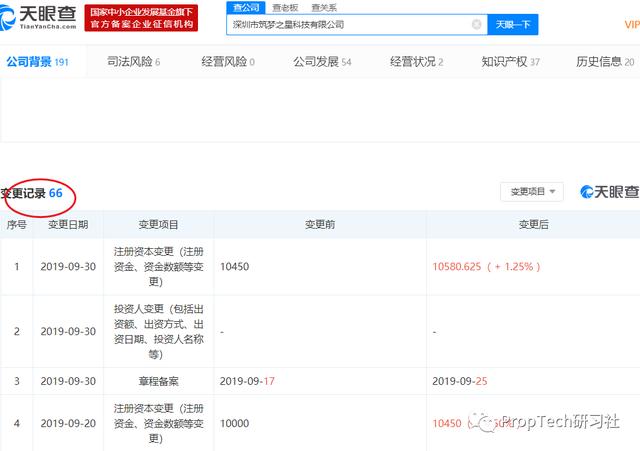Click the VIP link in the header
640x451 pixels.
click(631, 25)
